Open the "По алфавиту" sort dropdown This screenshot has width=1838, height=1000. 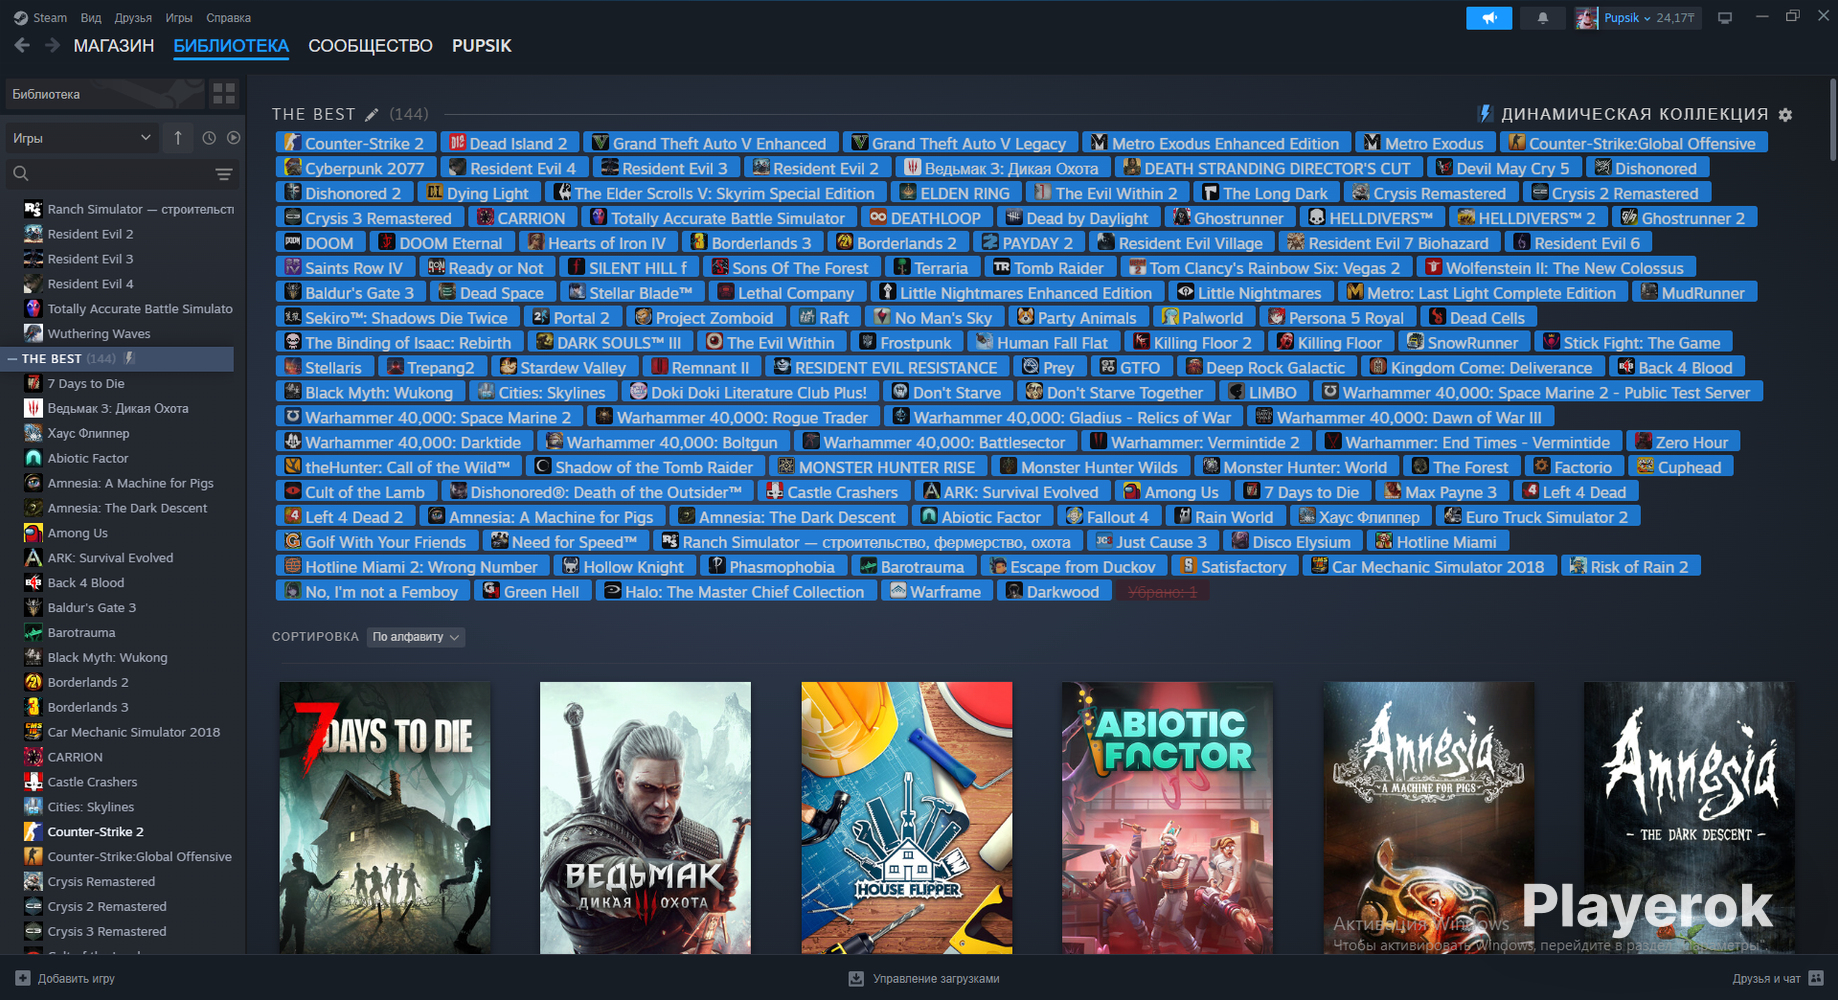415,637
